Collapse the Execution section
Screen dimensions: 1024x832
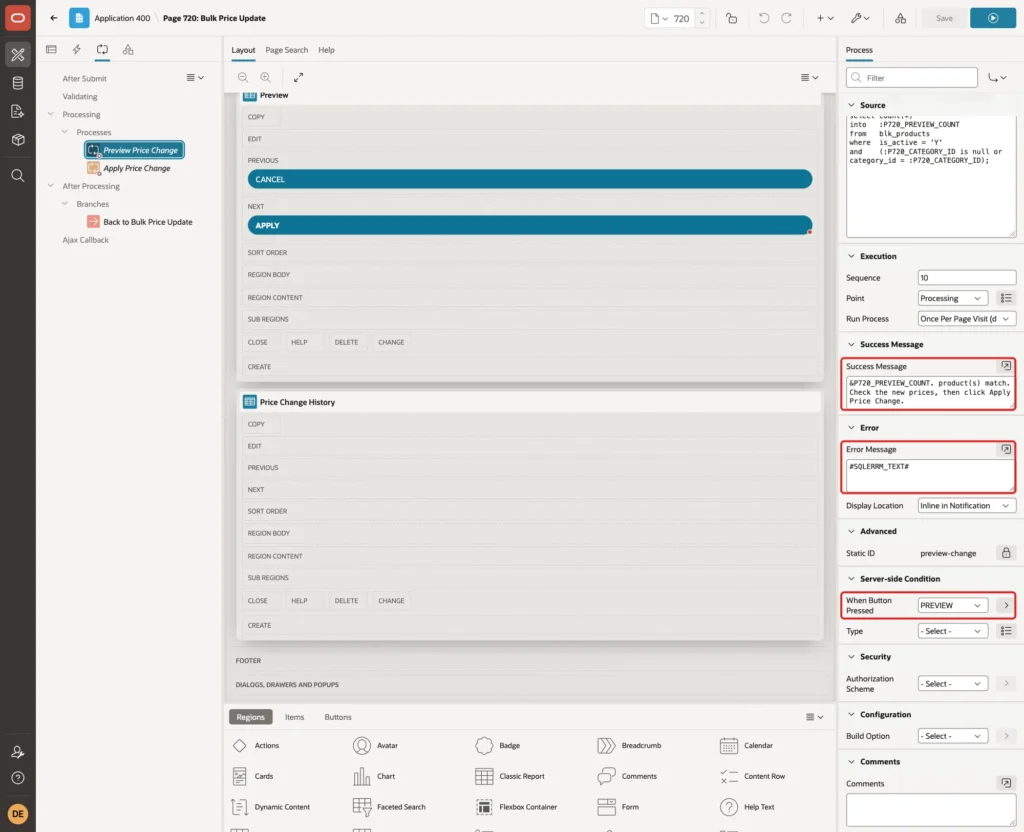tap(851, 256)
